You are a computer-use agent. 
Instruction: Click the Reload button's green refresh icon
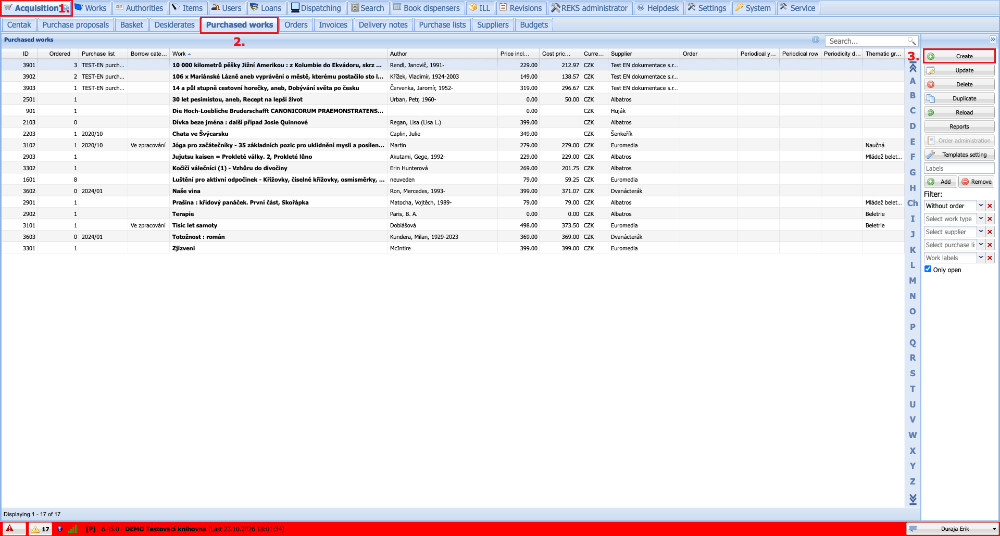click(930, 112)
